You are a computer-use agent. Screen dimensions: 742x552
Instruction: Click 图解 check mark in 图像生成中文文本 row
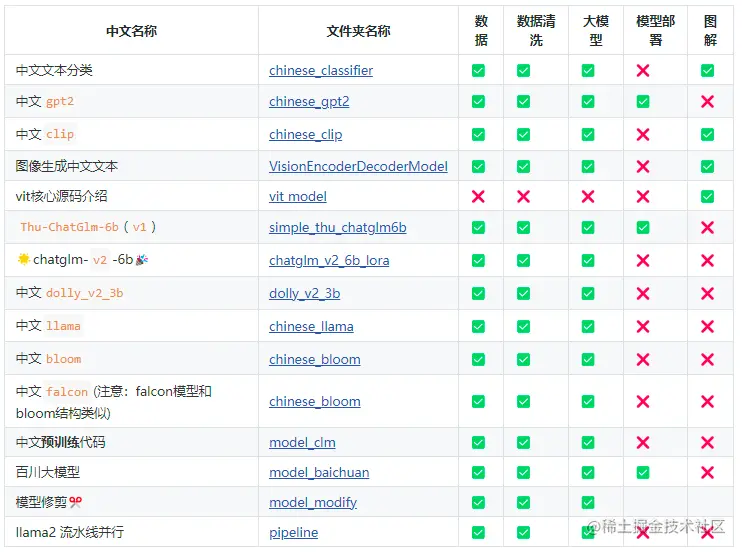(707, 167)
